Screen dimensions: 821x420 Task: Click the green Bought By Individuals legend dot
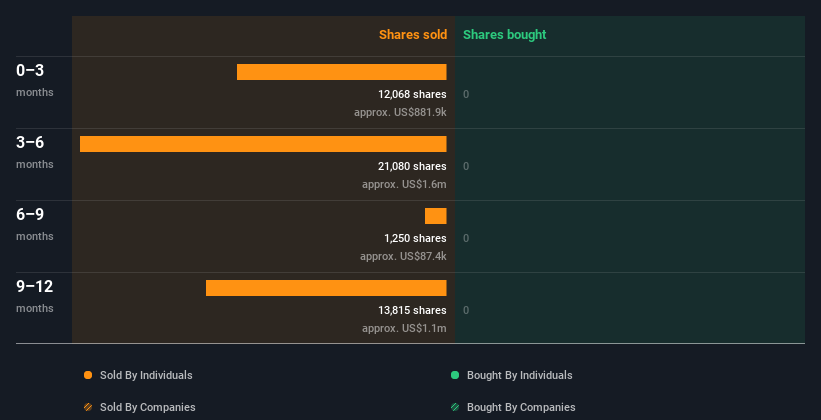click(x=455, y=375)
